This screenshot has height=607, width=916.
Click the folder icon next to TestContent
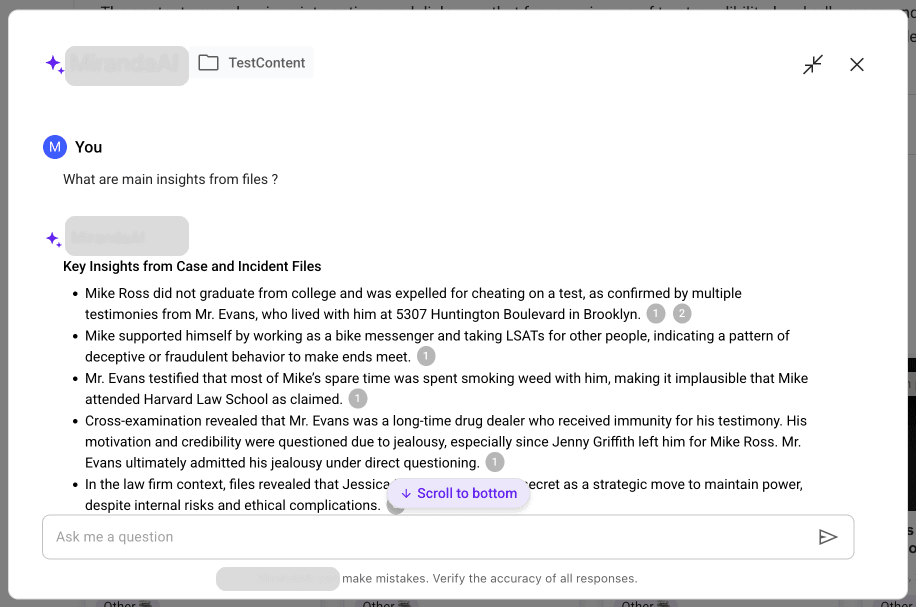pyautogui.click(x=207, y=61)
